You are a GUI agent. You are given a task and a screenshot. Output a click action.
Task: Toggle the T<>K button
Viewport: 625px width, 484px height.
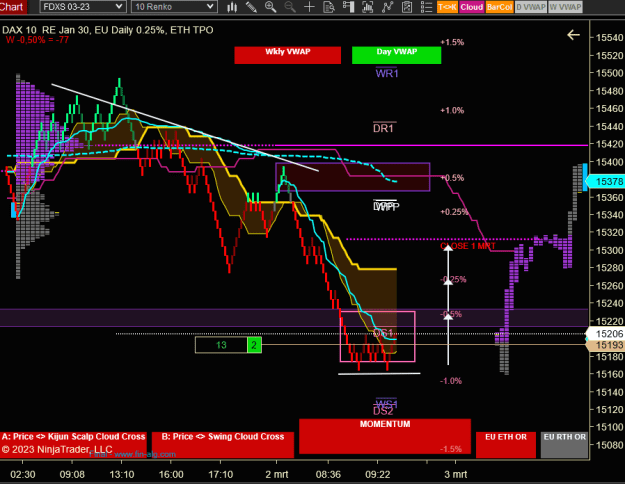447,7
